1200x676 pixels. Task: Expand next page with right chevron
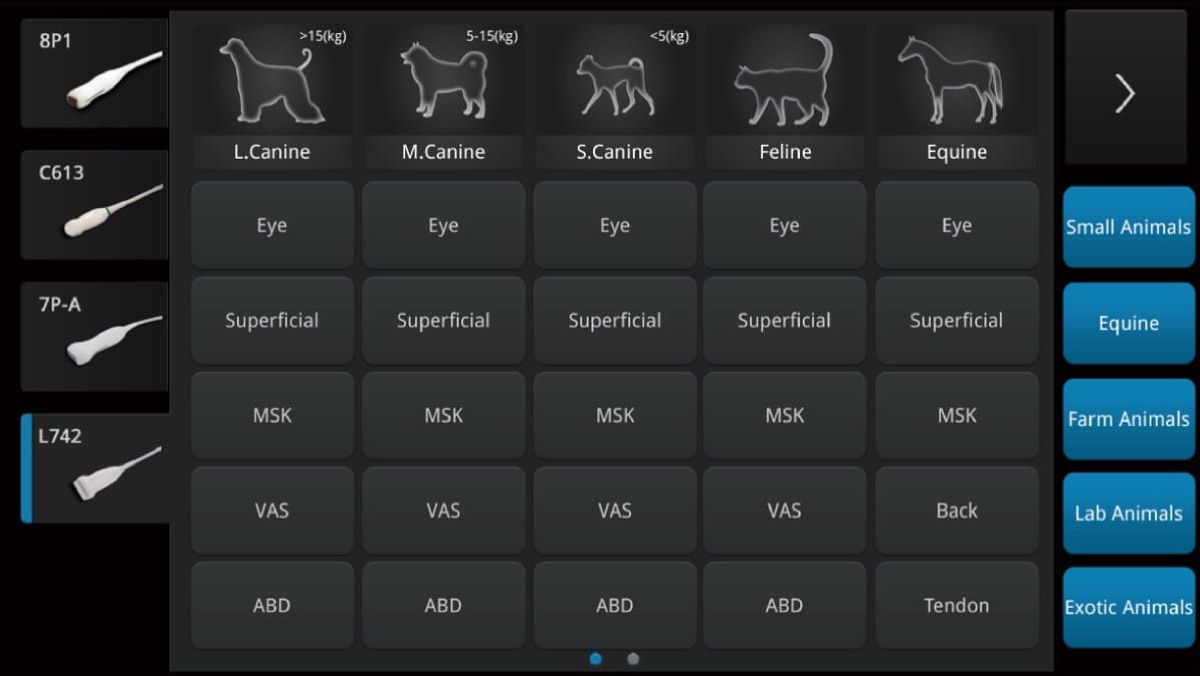(1125, 93)
